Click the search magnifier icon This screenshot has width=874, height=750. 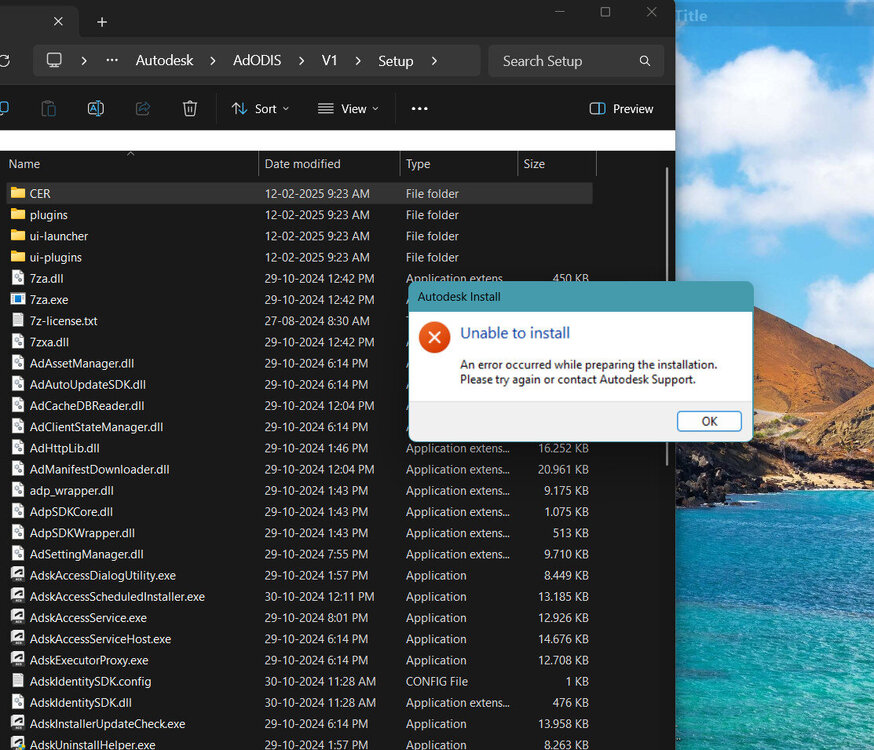coord(645,61)
